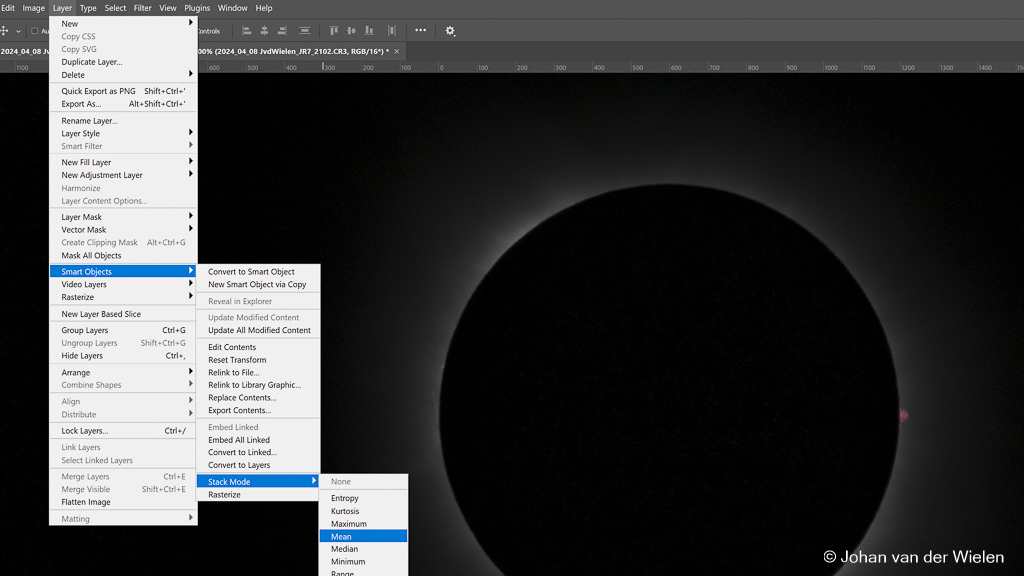The width and height of the screenshot is (1024, 576).
Task: Select Median stack mode
Action: pyautogui.click(x=363, y=549)
